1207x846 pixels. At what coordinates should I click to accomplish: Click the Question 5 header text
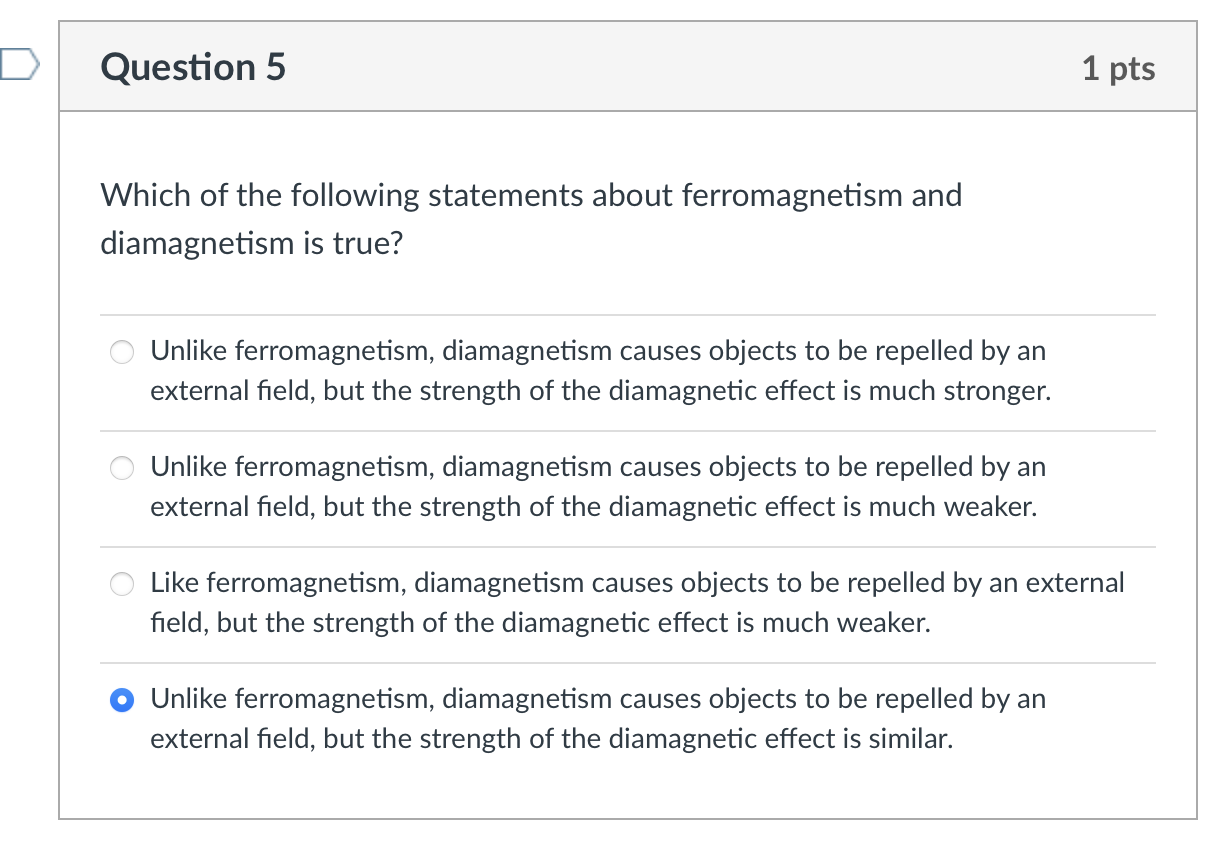coord(192,67)
